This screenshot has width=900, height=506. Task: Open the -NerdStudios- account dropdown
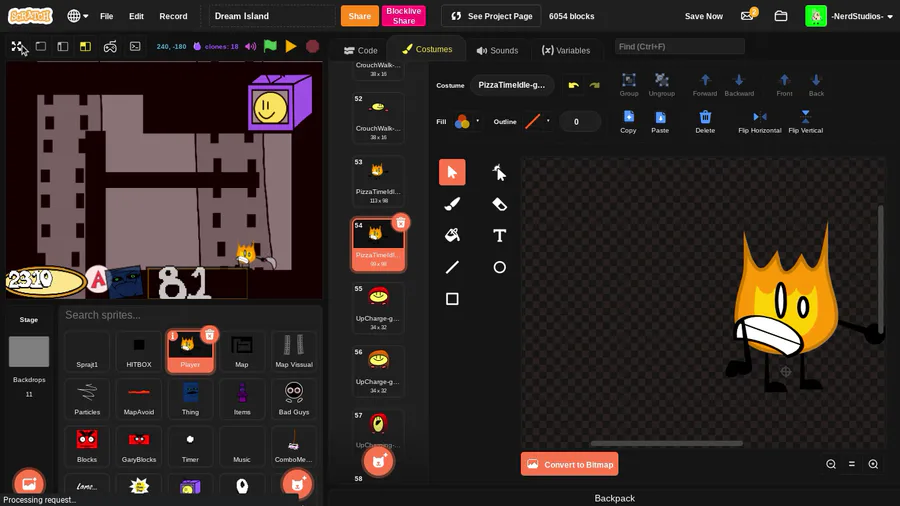pyautogui.click(x=849, y=16)
